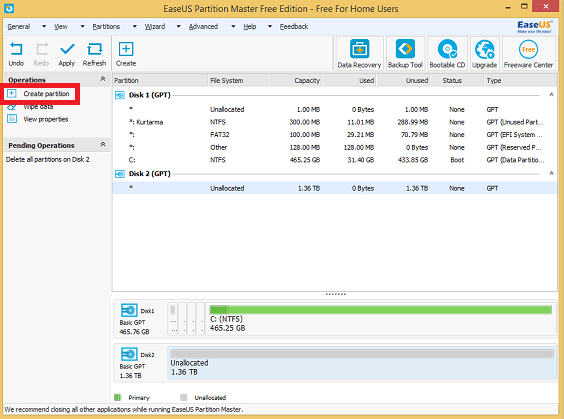The height and width of the screenshot is (419, 564).
Task: Expand the dropdown arrow after Wizard
Action: tap(178, 26)
